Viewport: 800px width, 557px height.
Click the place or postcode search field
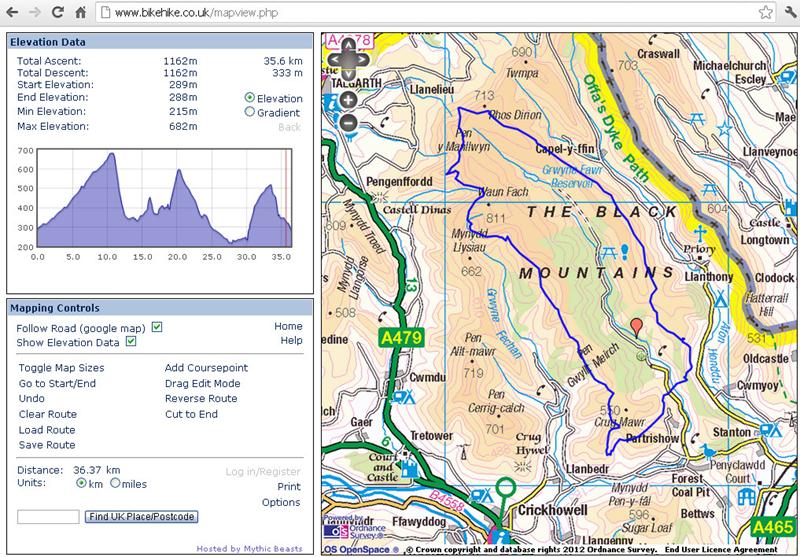click(48, 516)
